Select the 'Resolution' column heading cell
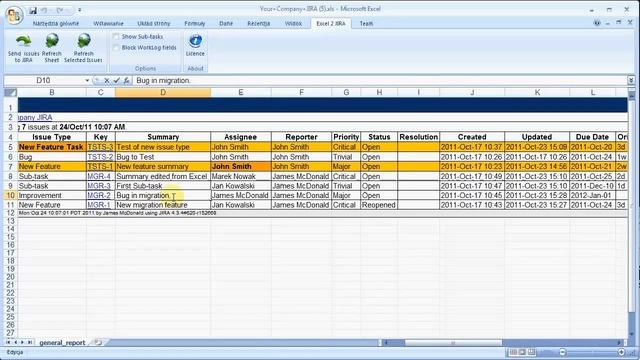 tap(418, 137)
